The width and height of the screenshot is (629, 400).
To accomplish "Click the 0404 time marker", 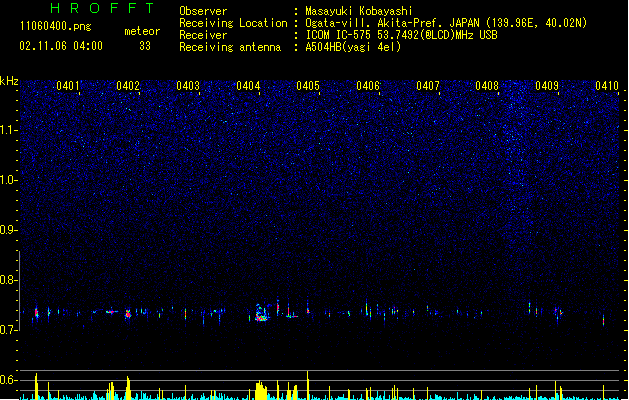I will click(248, 86).
